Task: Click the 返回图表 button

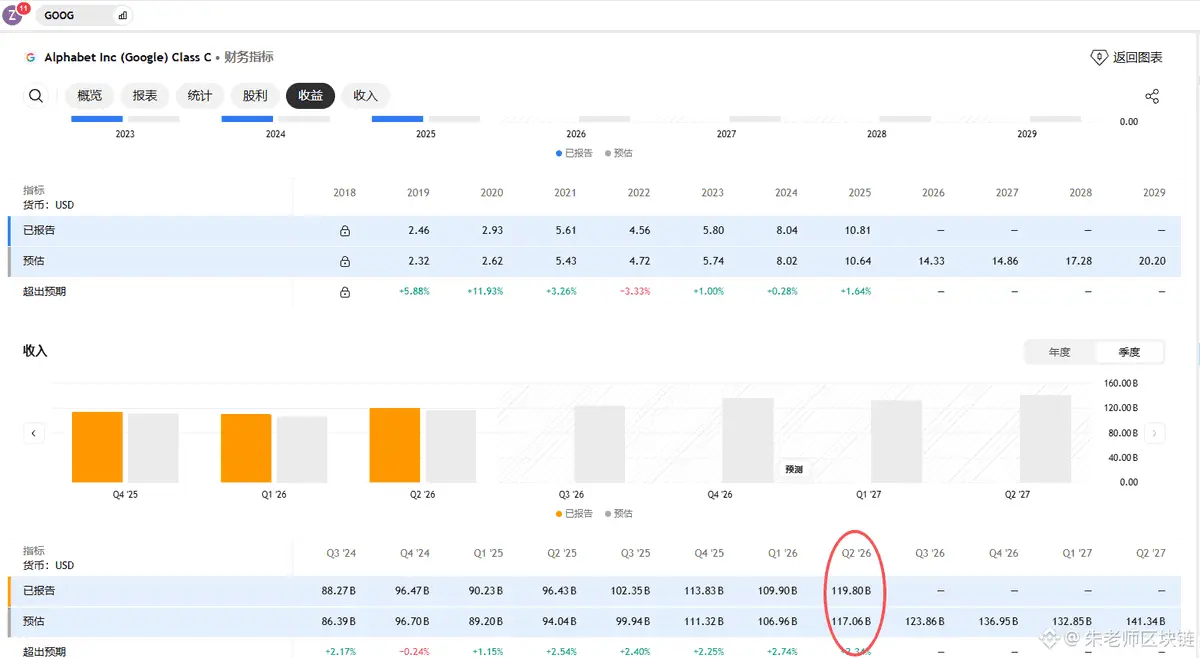Action: [x=1126, y=58]
